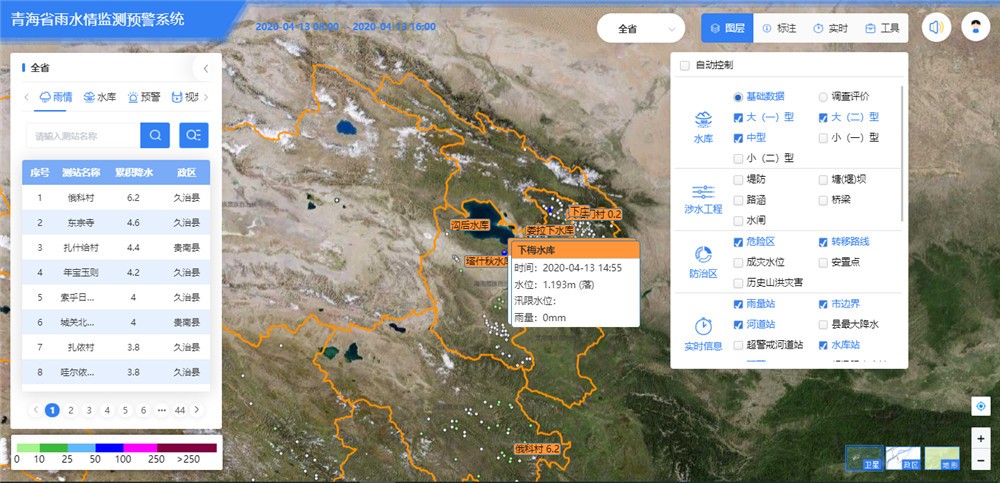Image resolution: width=1000 pixels, height=483 pixels.
Task: Go to page 2 of station list
Action: point(70,410)
